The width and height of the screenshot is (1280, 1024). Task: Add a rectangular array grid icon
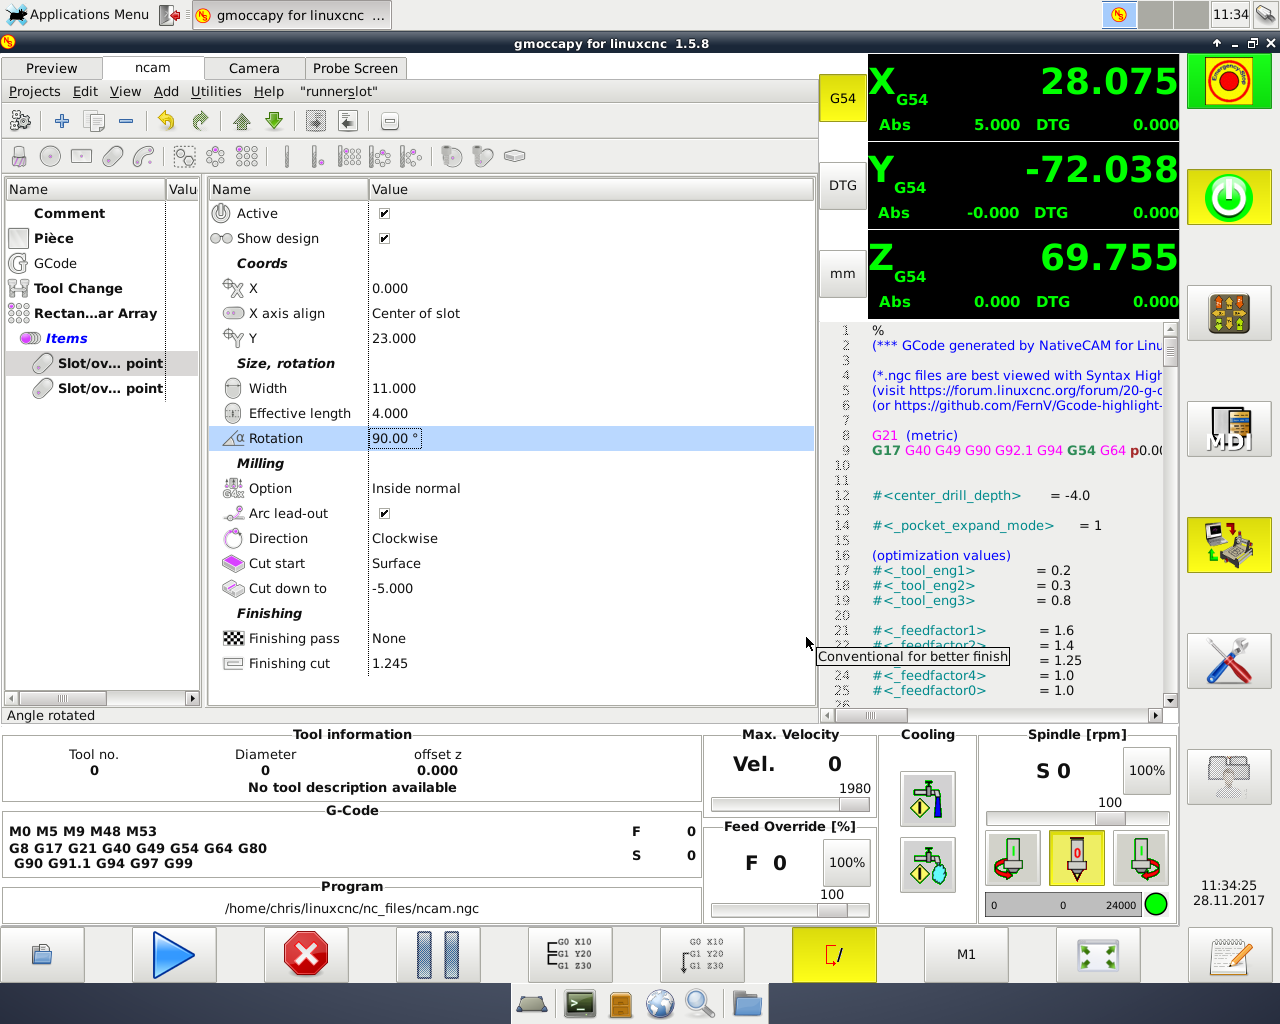click(247, 156)
